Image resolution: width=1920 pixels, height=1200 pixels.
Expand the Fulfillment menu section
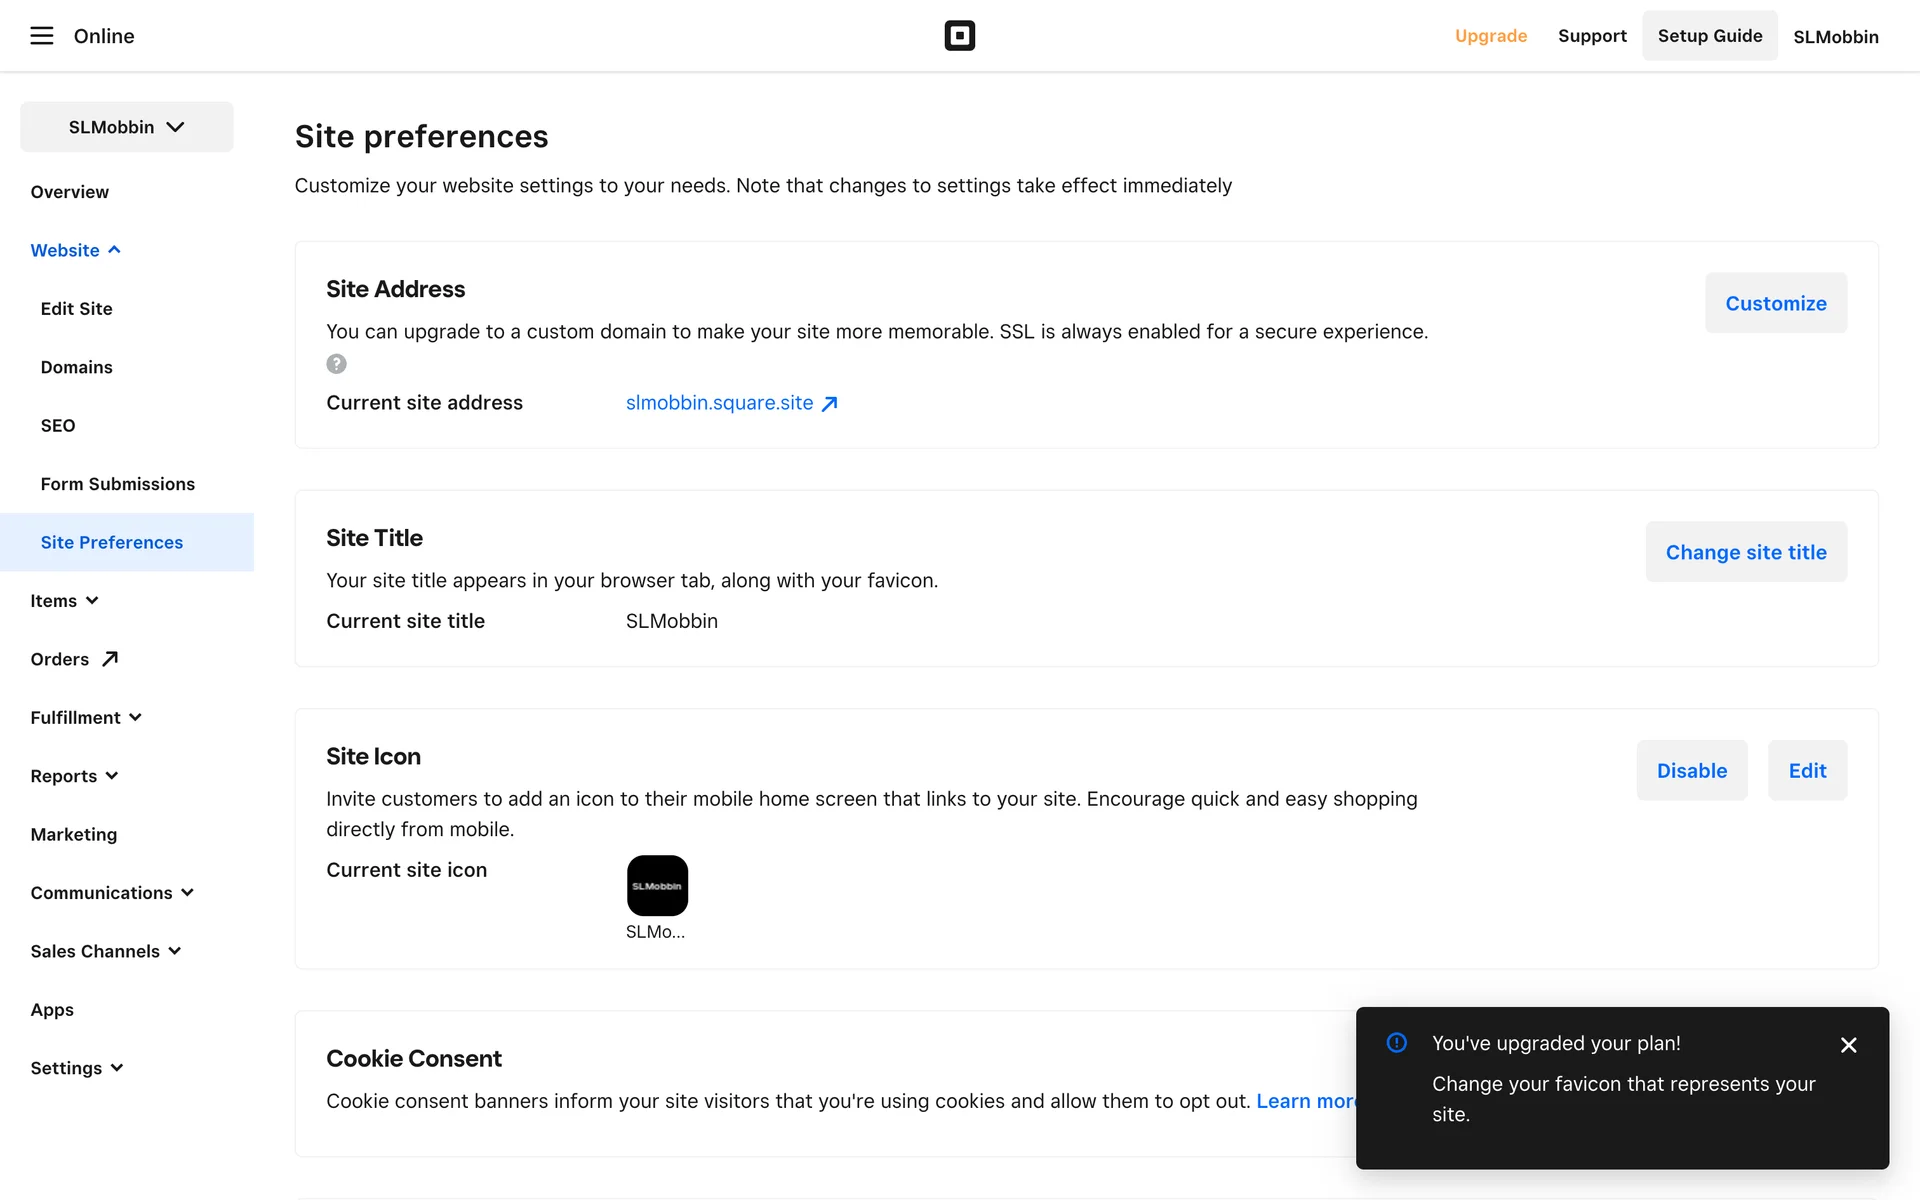pyautogui.click(x=86, y=718)
